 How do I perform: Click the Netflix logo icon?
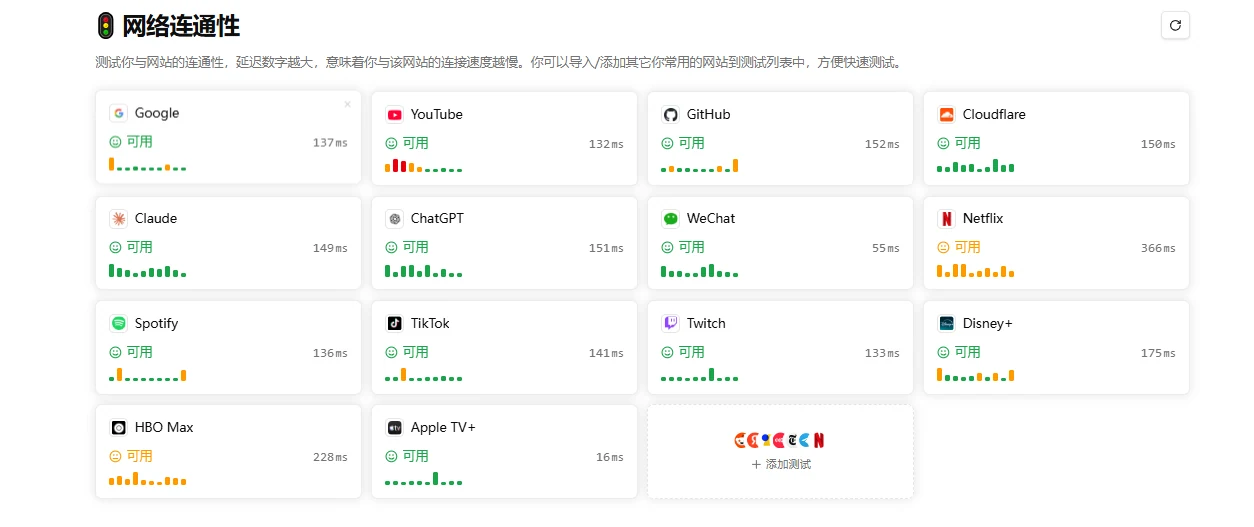click(x=946, y=218)
